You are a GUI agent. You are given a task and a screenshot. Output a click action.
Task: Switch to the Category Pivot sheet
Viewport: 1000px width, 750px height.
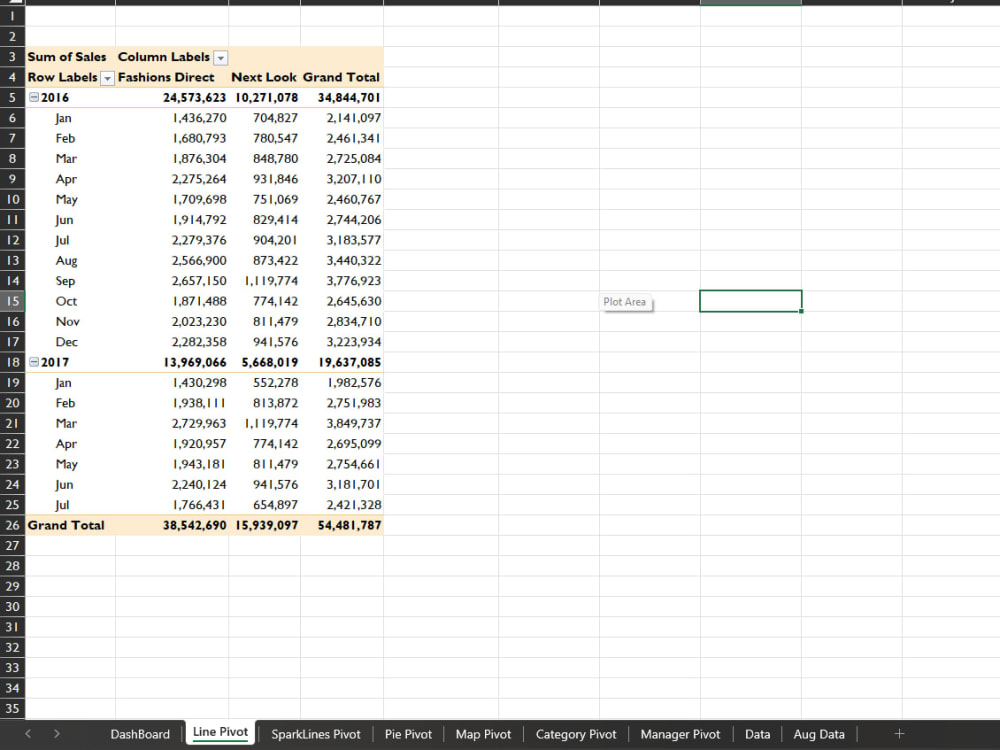pyautogui.click(x=575, y=733)
